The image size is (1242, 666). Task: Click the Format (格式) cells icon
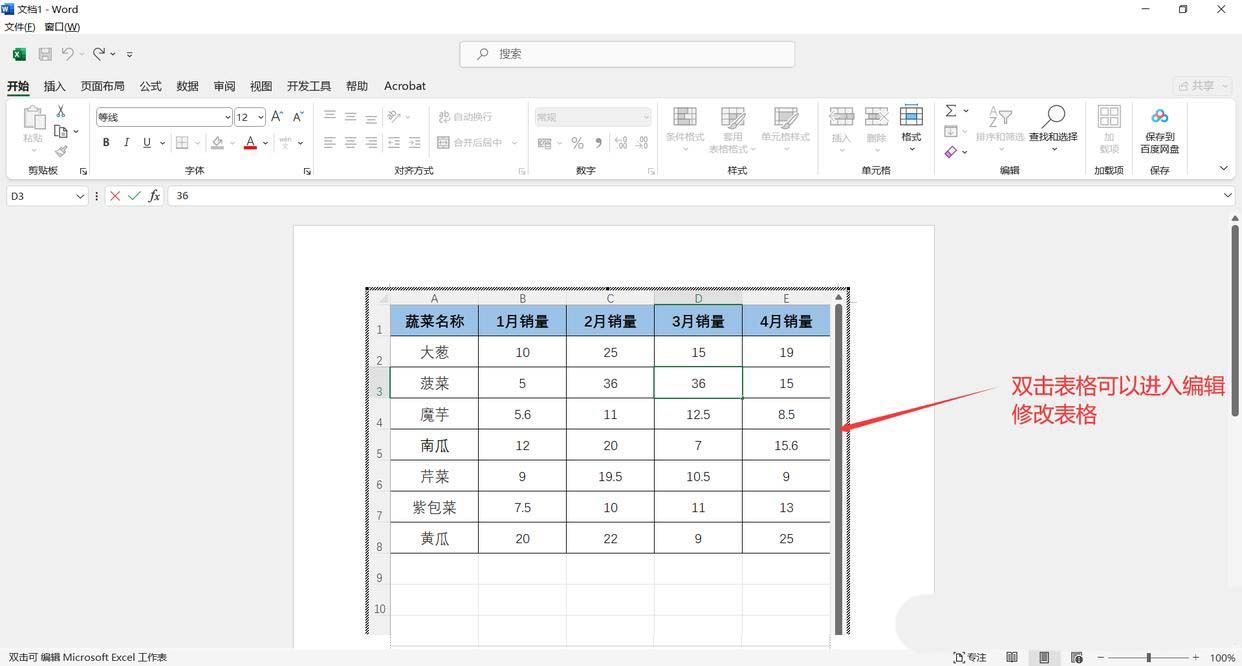(911, 117)
